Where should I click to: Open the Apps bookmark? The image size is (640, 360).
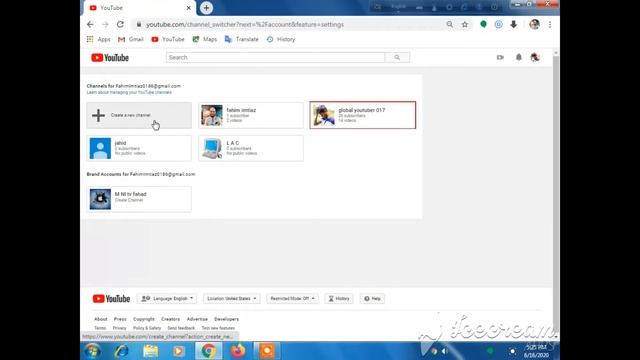(x=98, y=39)
